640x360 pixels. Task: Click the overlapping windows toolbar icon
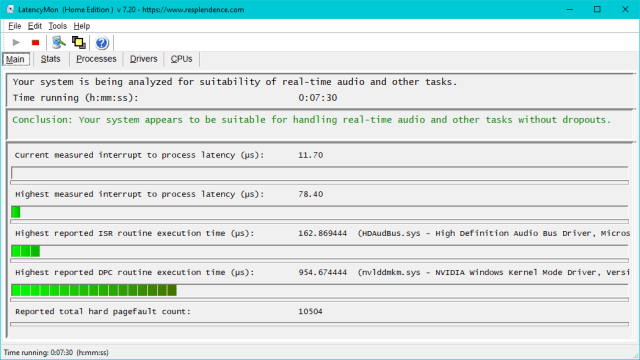(x=79, y=42)
